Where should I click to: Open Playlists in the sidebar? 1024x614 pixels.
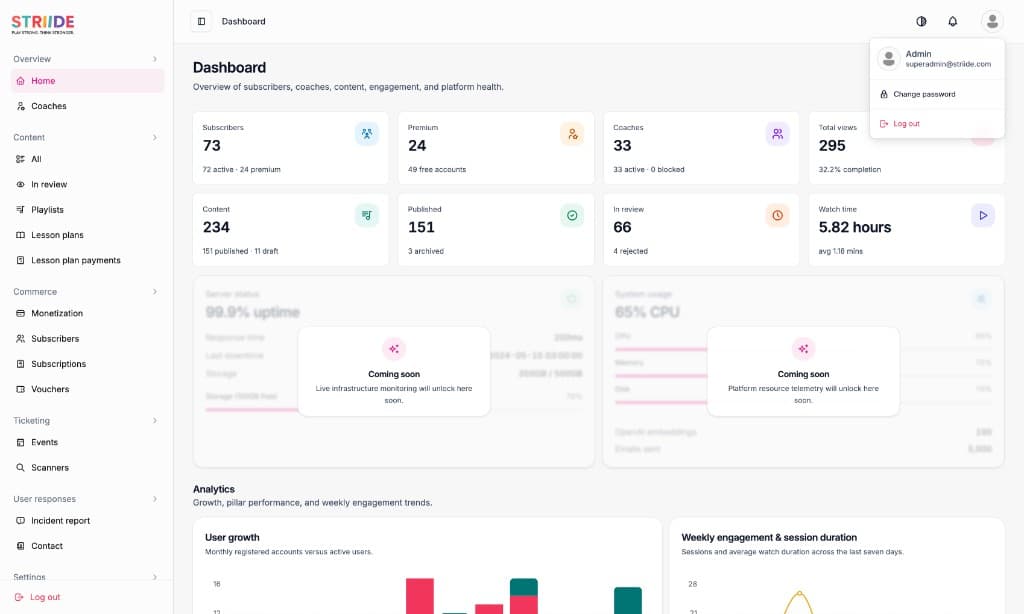point(88,210)
